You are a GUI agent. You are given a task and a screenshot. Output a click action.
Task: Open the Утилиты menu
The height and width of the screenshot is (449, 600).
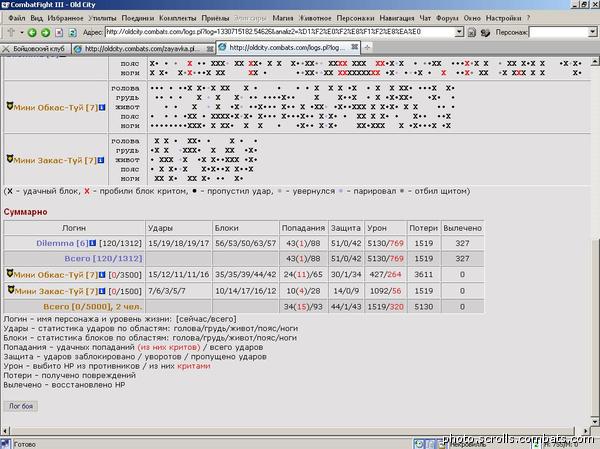click(102, 18)
